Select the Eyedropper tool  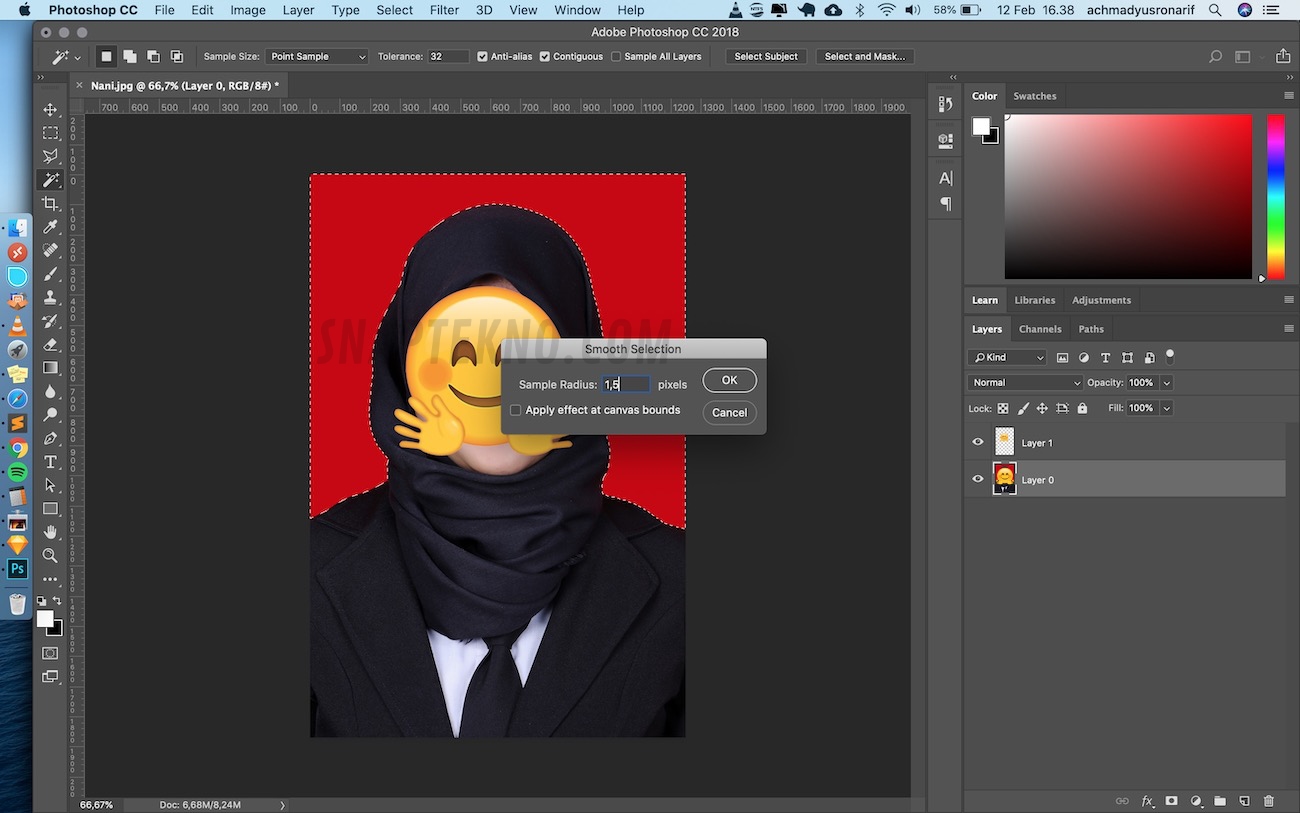click(50, 228)
